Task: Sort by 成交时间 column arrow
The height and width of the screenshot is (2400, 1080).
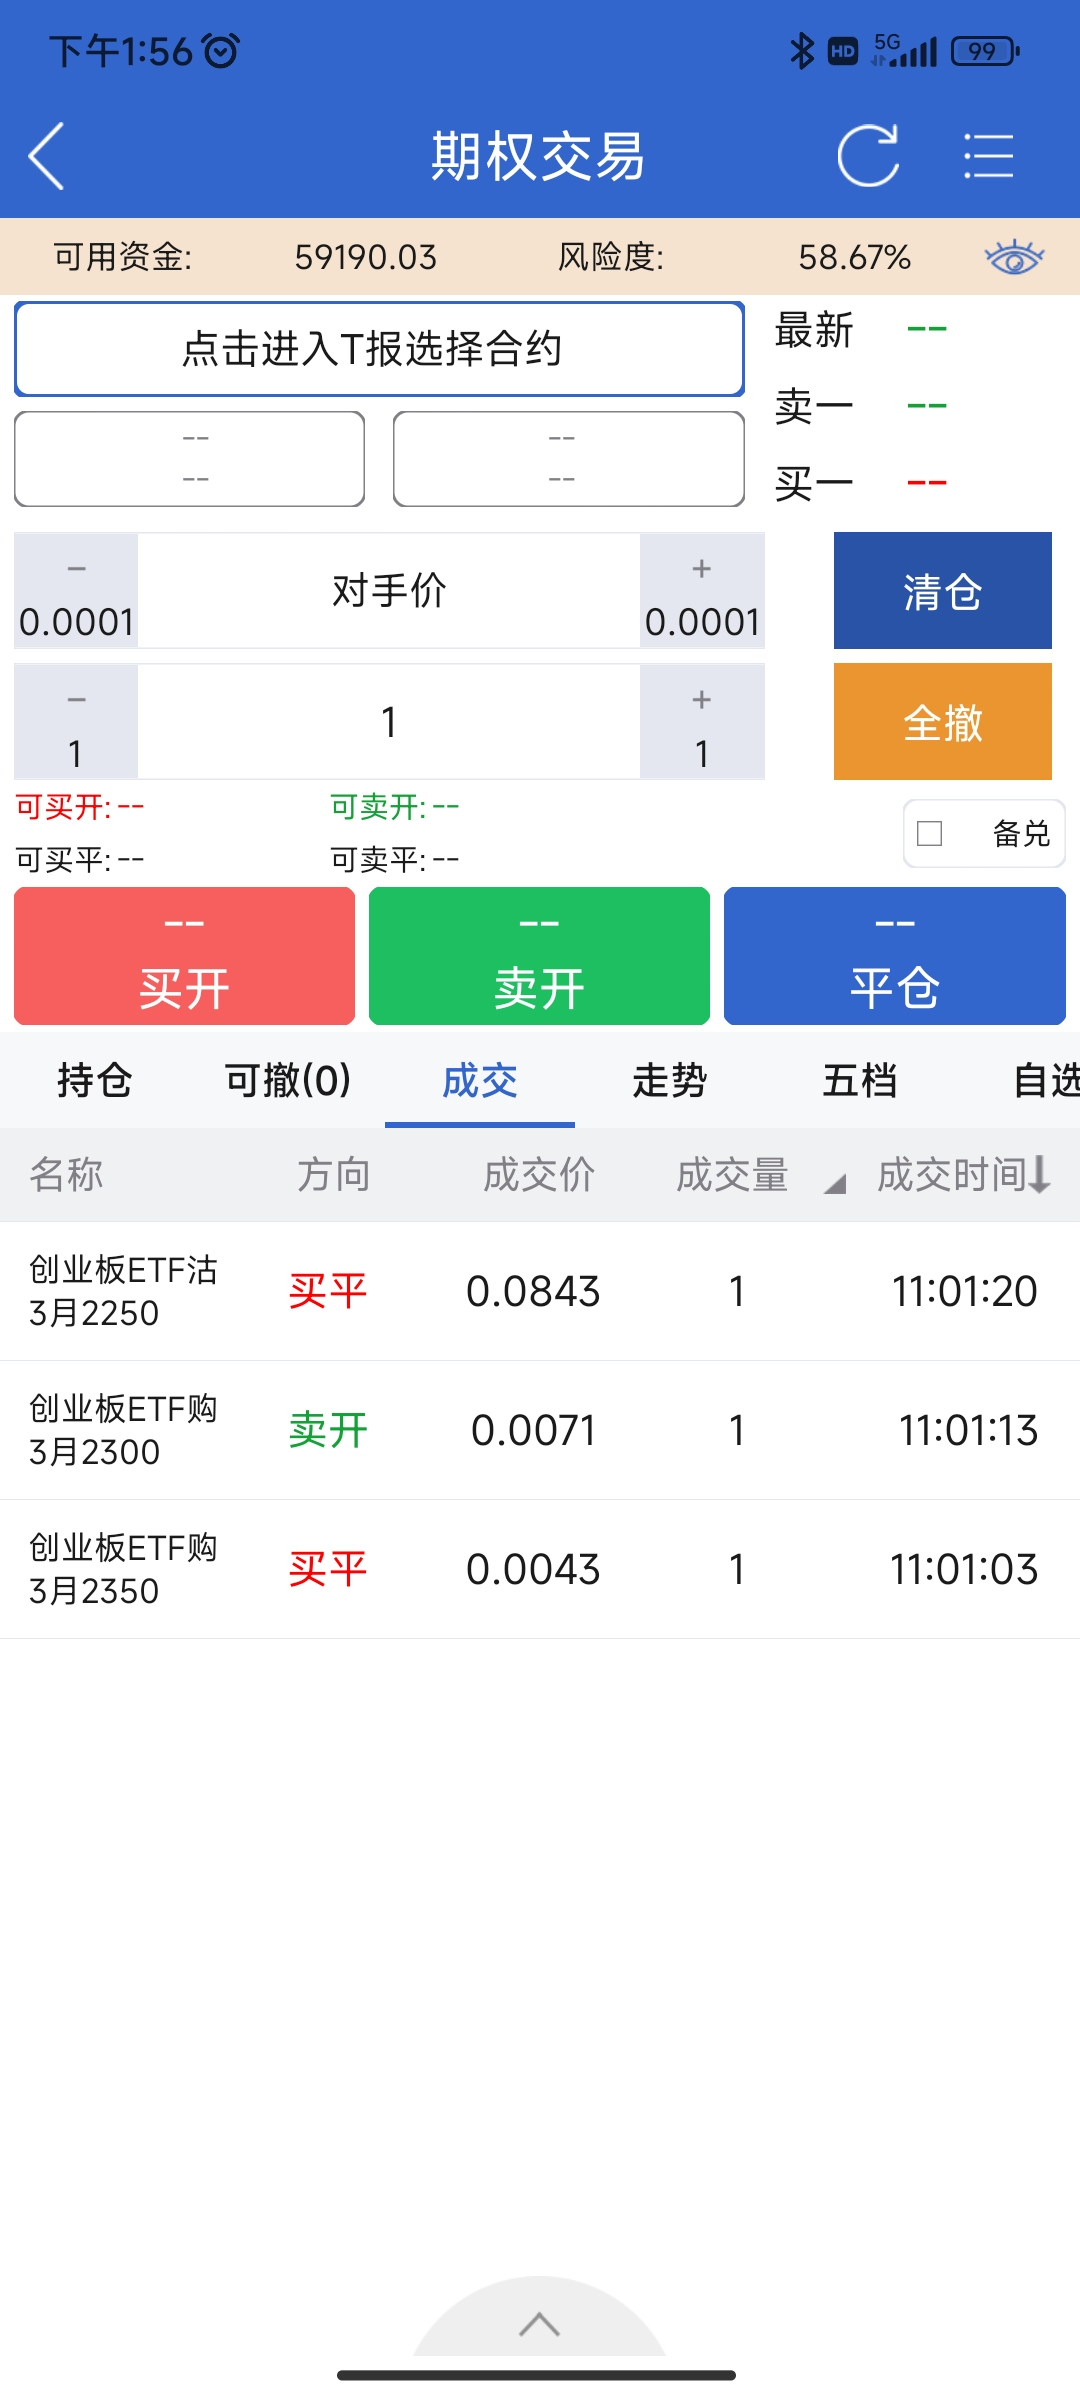Action: coord(1039,1174)
